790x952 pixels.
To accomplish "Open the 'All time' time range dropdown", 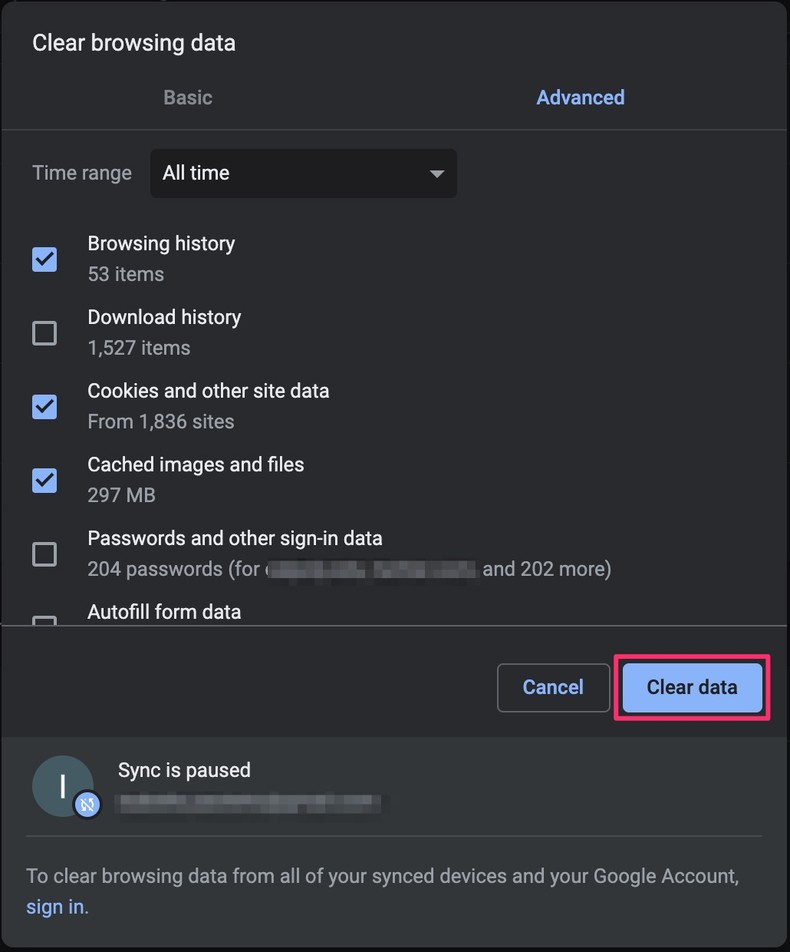I will click(302, 173).
